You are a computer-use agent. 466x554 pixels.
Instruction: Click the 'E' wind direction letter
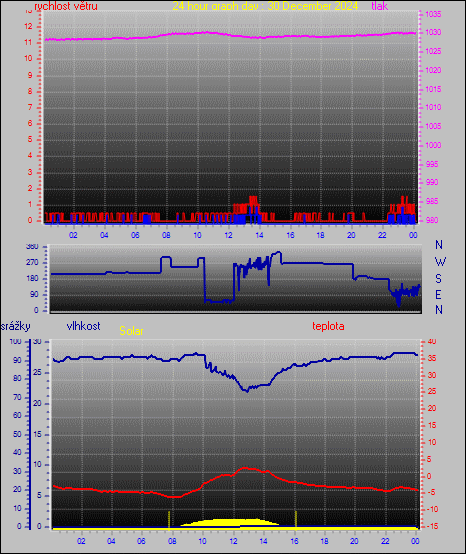click(438, 295)
